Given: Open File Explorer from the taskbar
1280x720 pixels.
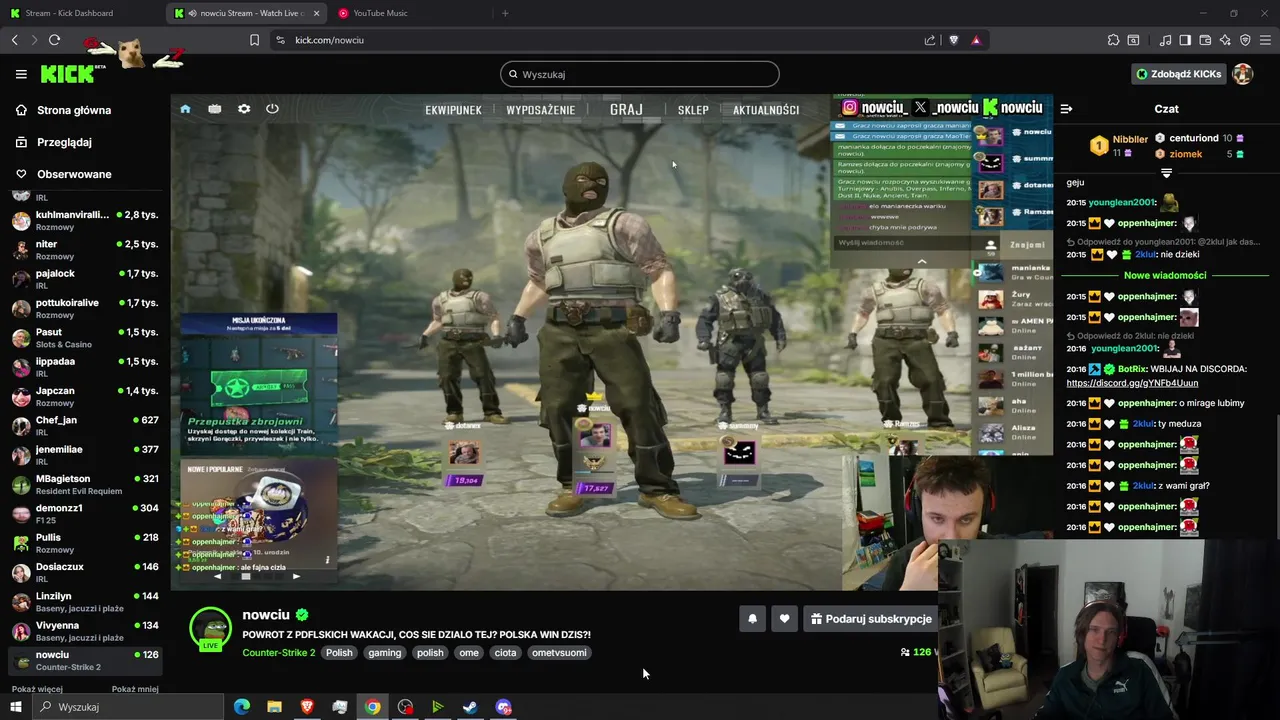Looking at the screenshot, I should (274, 707).
